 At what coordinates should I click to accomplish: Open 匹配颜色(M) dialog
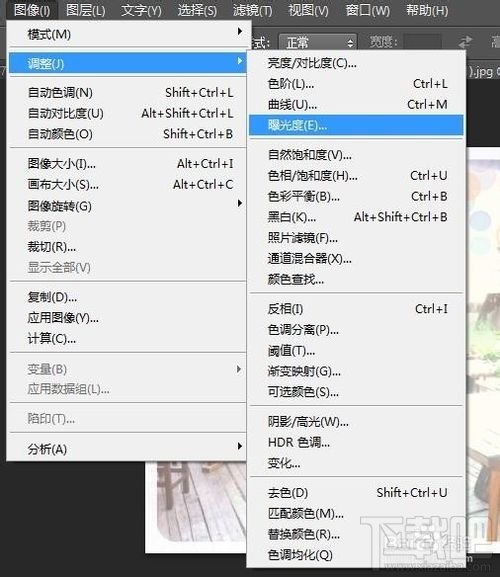(x=356, y=513)
